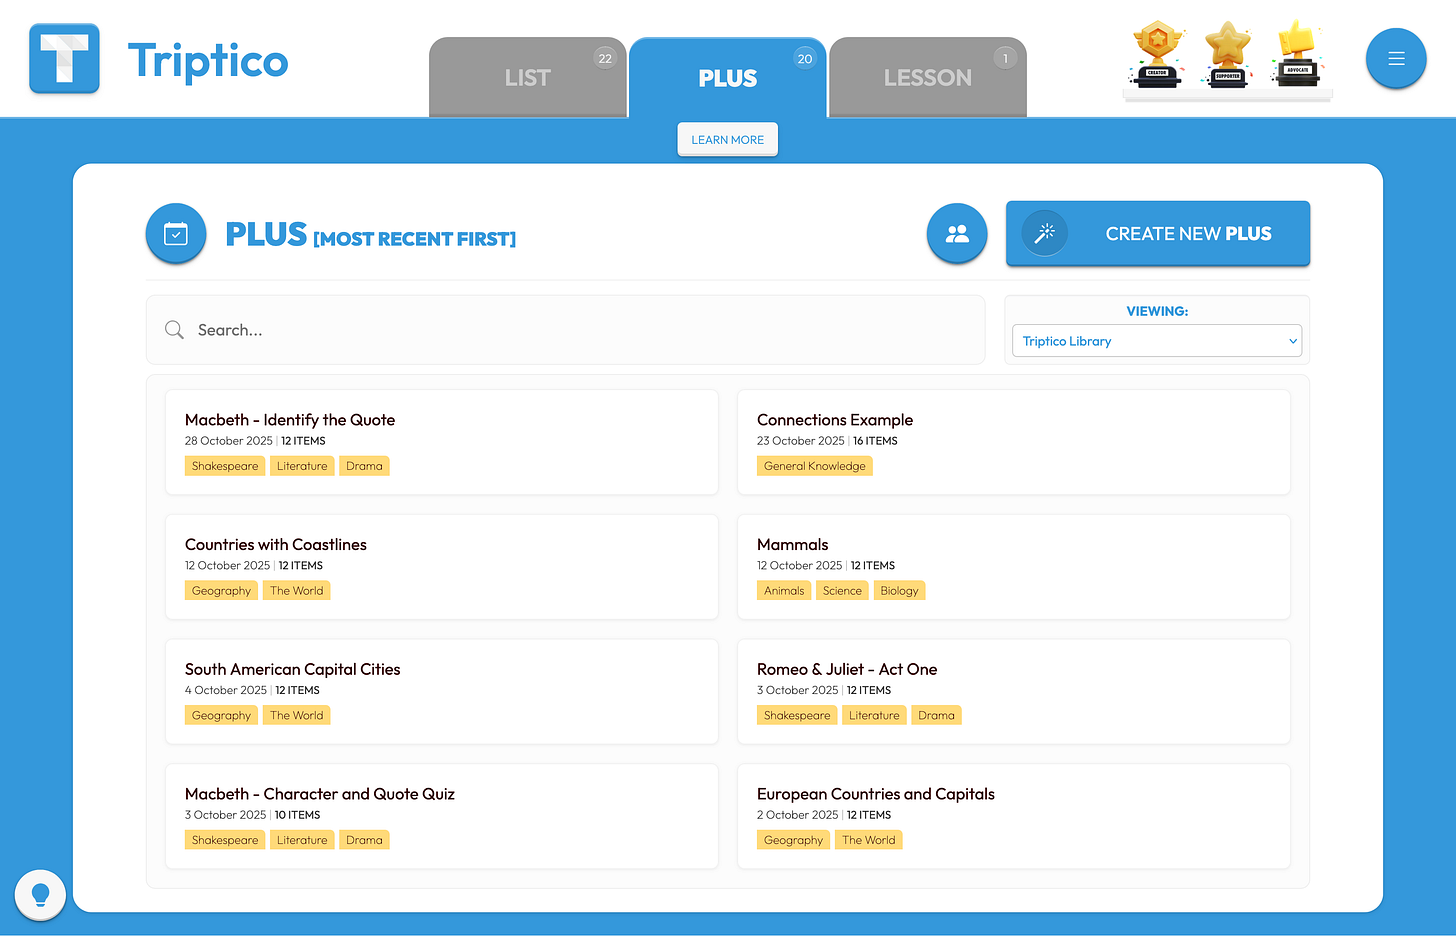Click the General Knowledge tag
The width and height of the screenshot is (1456, 936).
coord(815,466)
